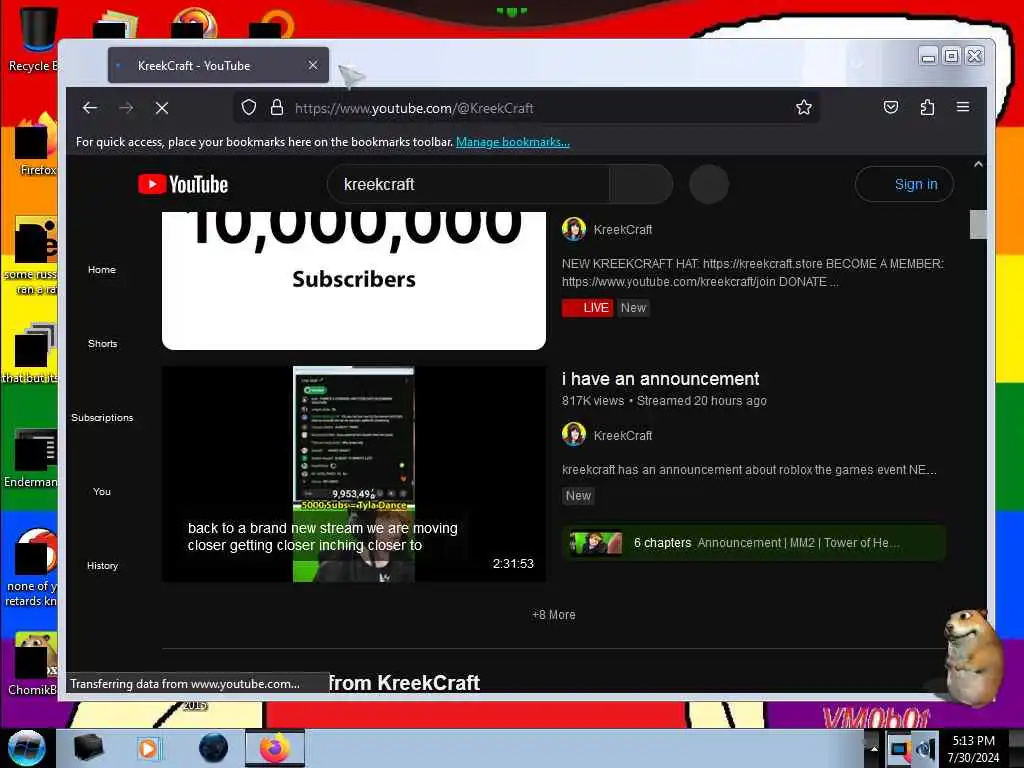Show hidden system tray icons
The height and width of the screenshot is (768, 1024).
click(874, 749)
